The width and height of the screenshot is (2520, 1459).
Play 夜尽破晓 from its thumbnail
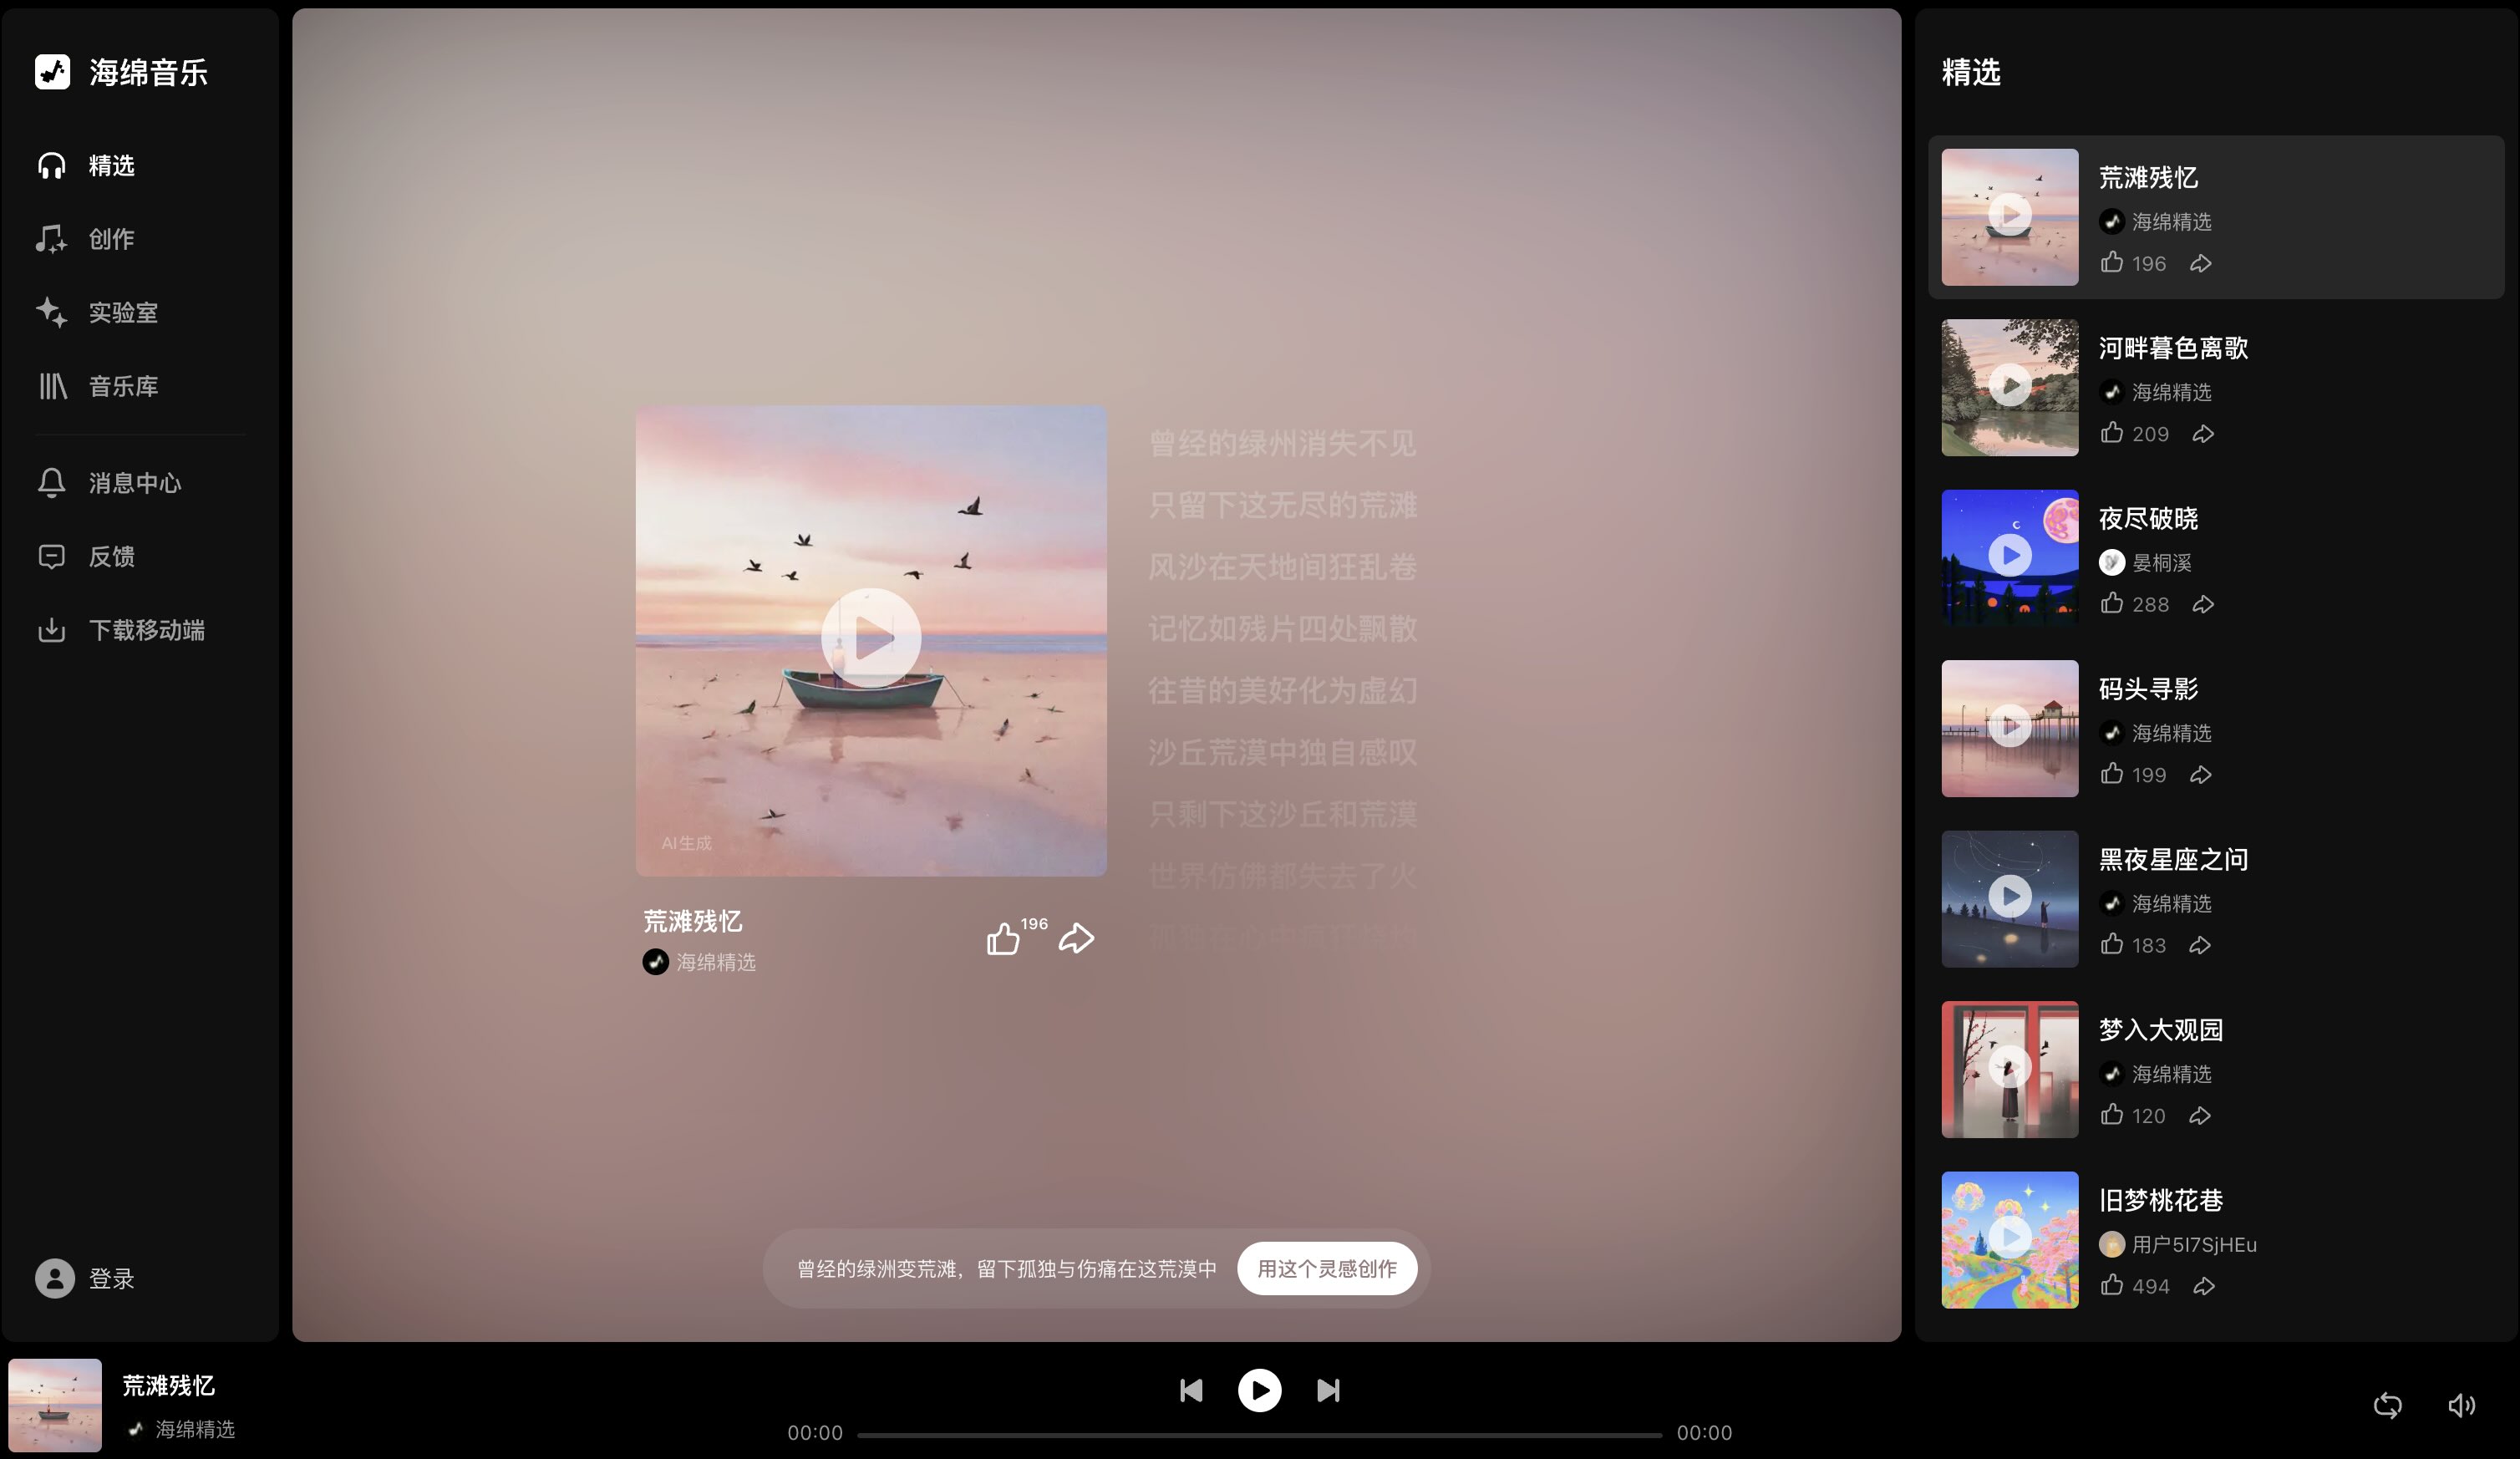pyautogui.click(x=2009, y=556)
